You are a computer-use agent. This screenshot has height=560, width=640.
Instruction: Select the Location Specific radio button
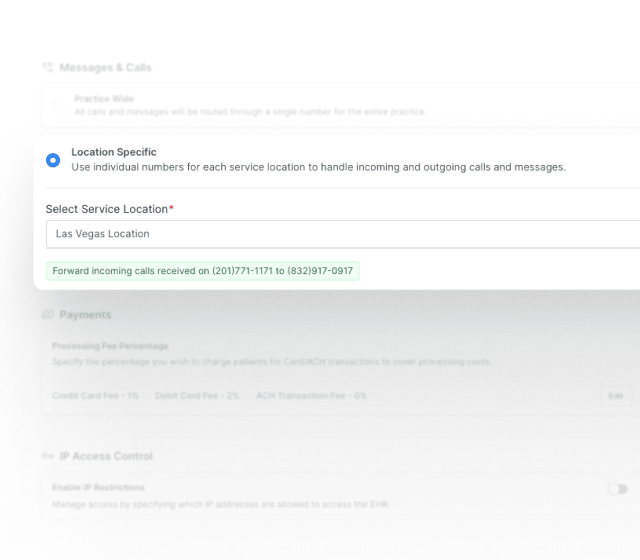tap(53, 160)
